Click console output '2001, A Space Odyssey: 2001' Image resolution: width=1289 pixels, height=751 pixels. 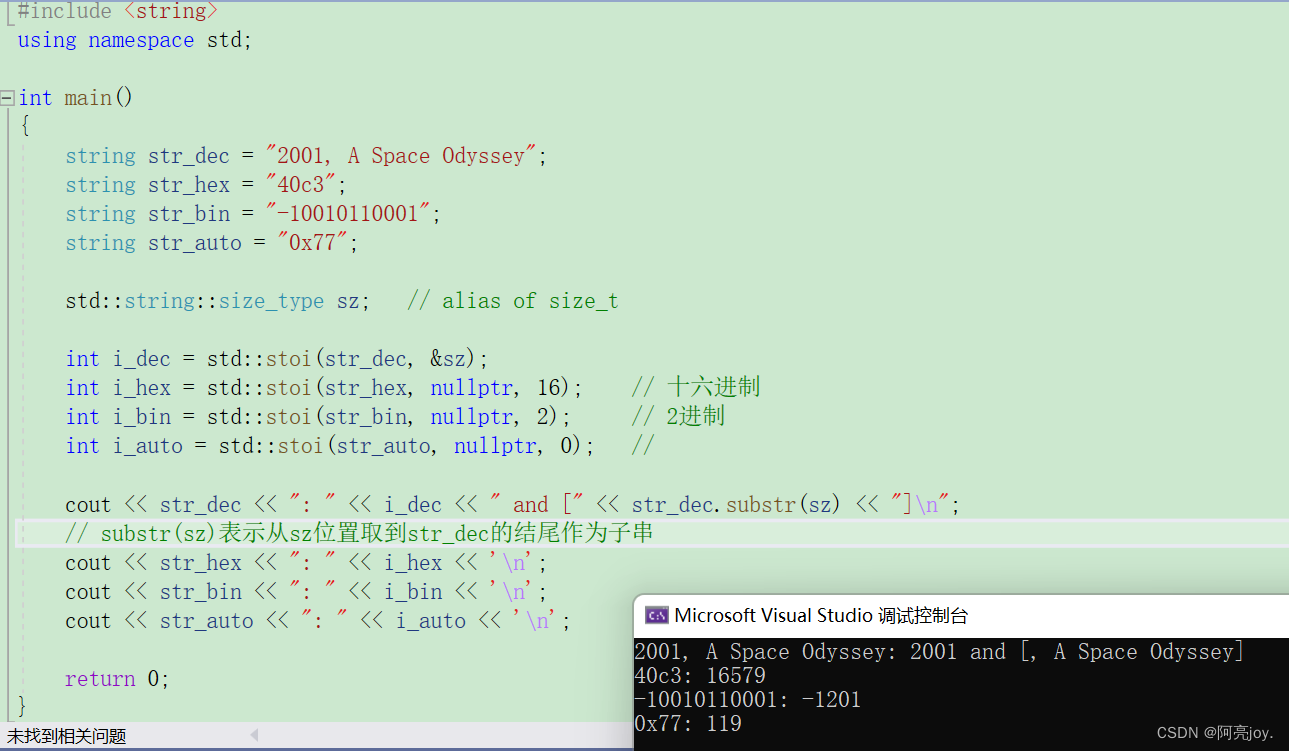(x=796, y=652)
